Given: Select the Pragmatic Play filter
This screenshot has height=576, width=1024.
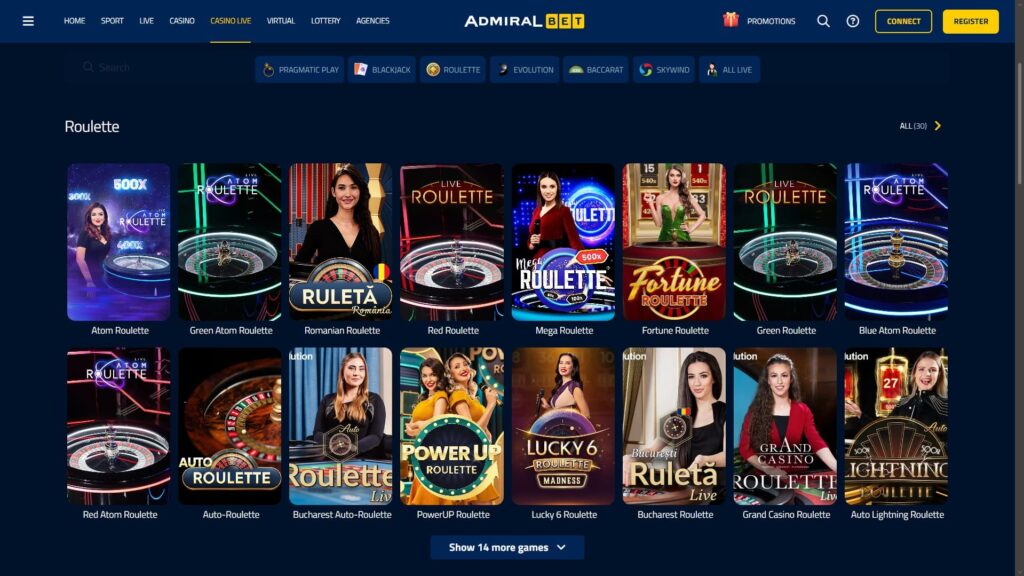Looking at the screenshot, I should point(300,69).
